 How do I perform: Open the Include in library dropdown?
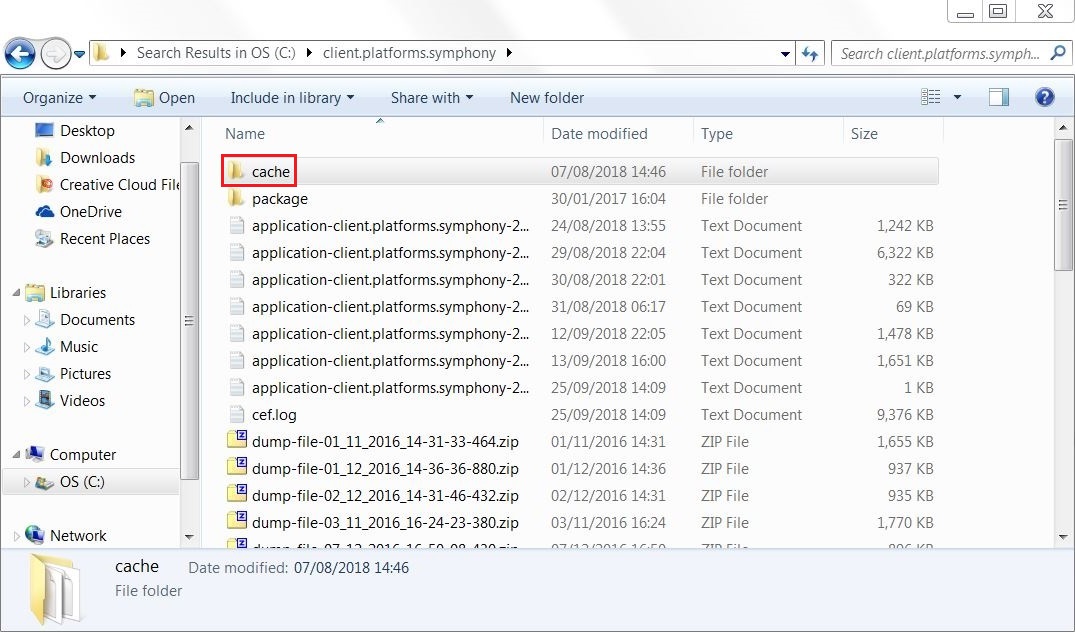291,97
